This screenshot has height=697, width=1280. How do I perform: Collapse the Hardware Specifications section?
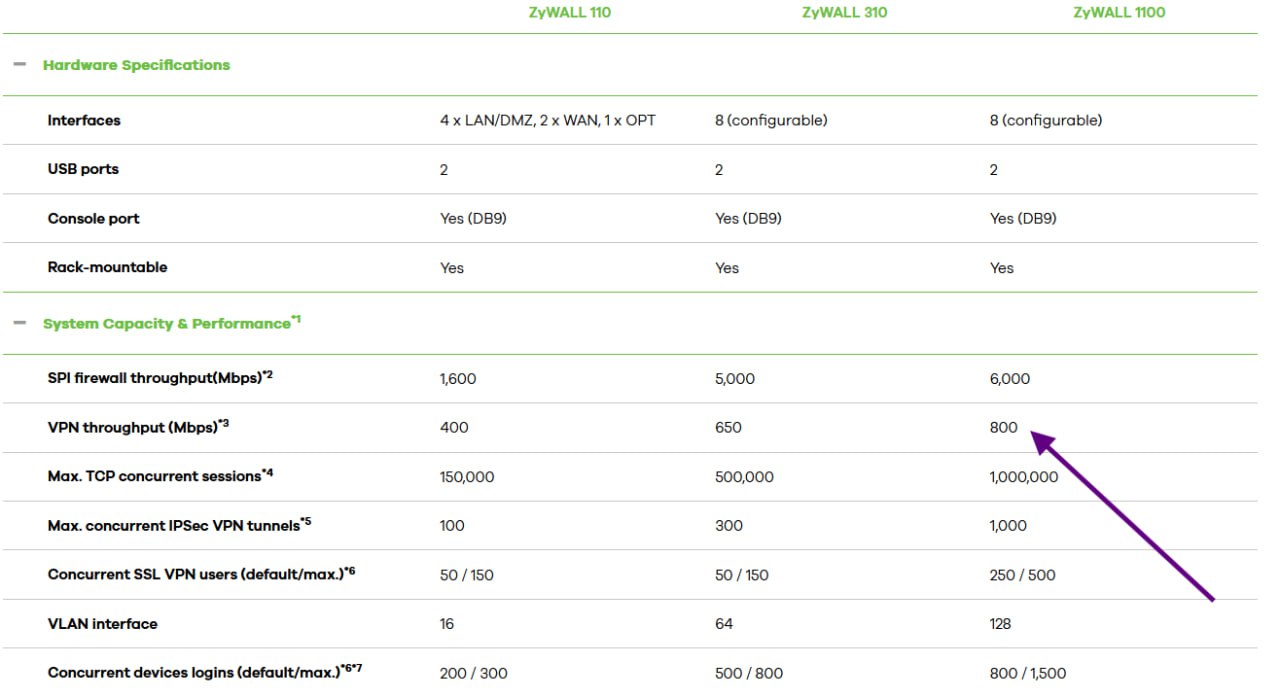click(20, 65)
